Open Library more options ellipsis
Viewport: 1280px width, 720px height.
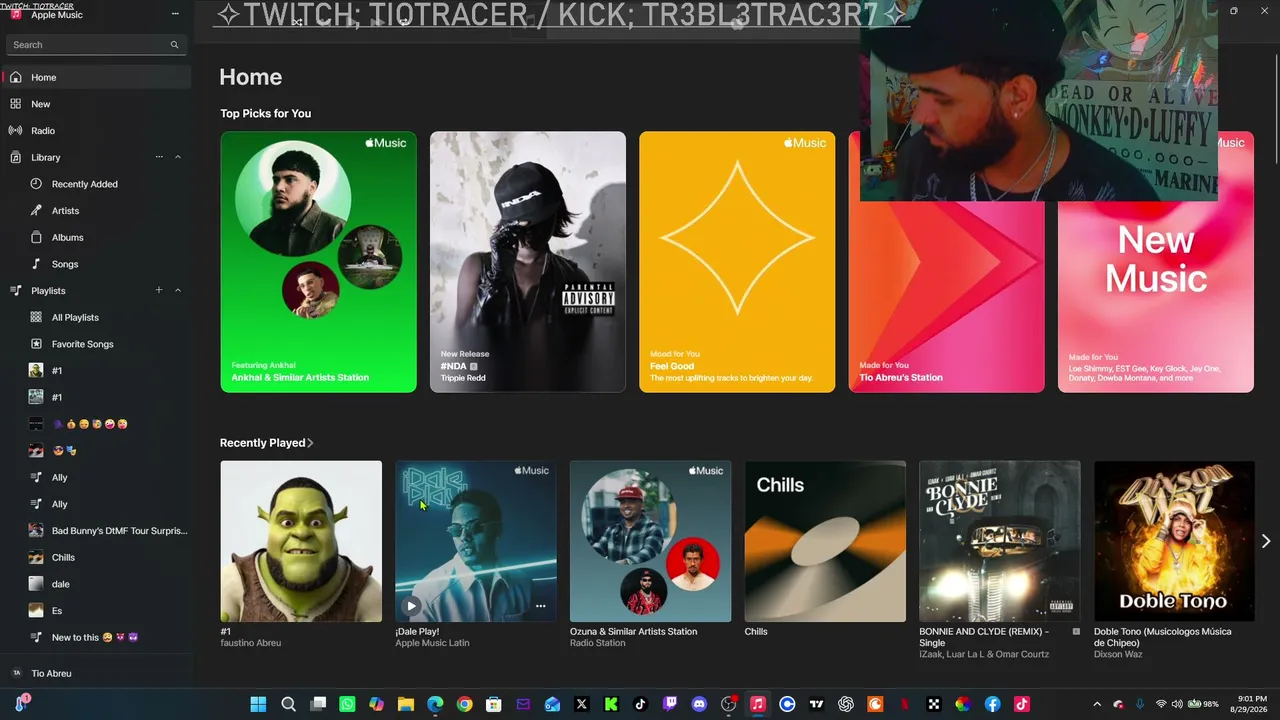pyautogui.click(x=159, y=157)
